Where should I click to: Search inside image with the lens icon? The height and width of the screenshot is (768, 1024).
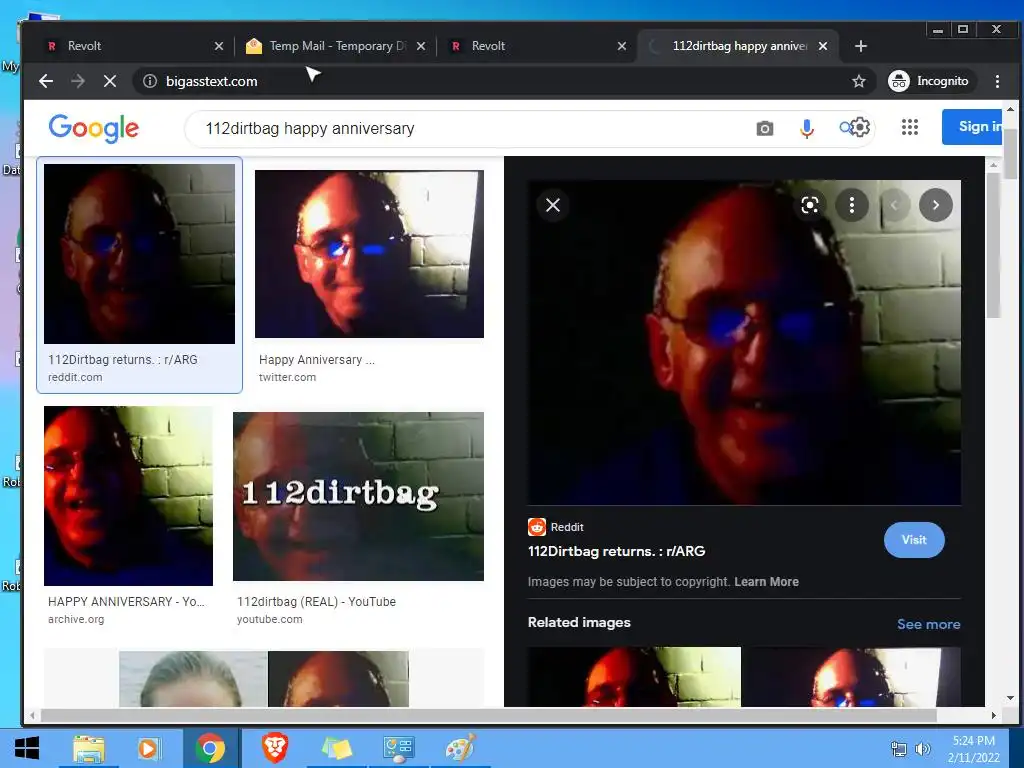point(810,205)
